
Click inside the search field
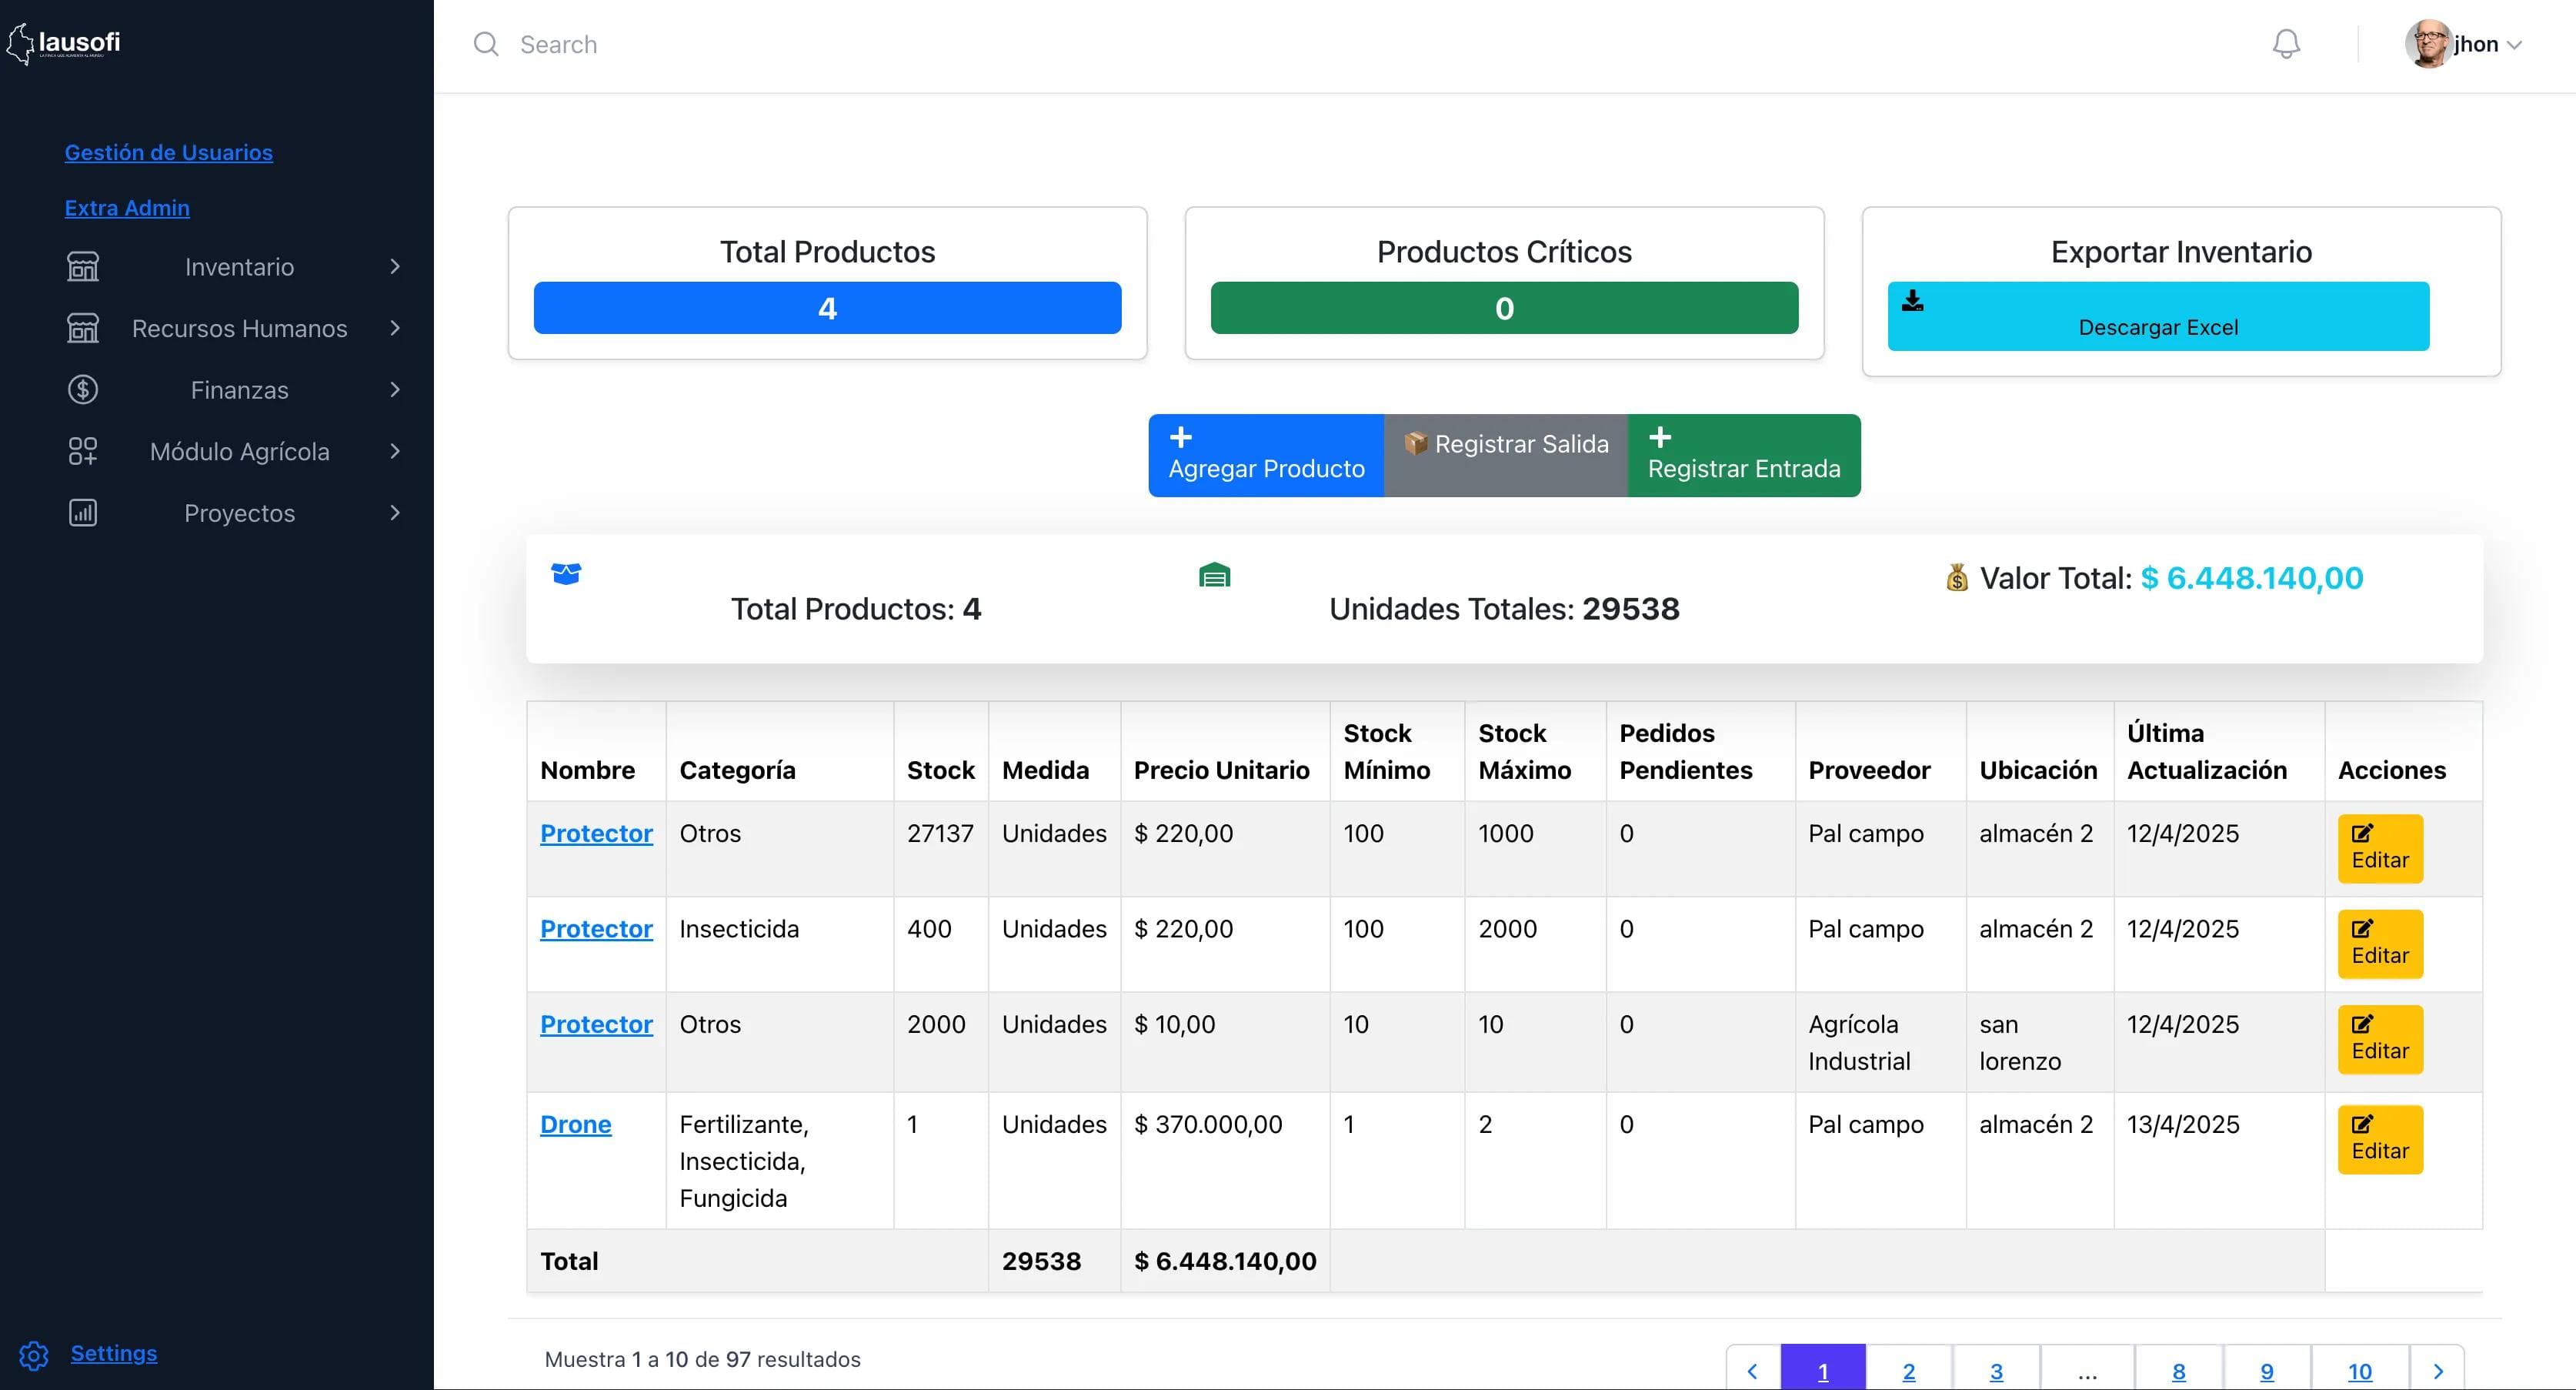[700, 44]
